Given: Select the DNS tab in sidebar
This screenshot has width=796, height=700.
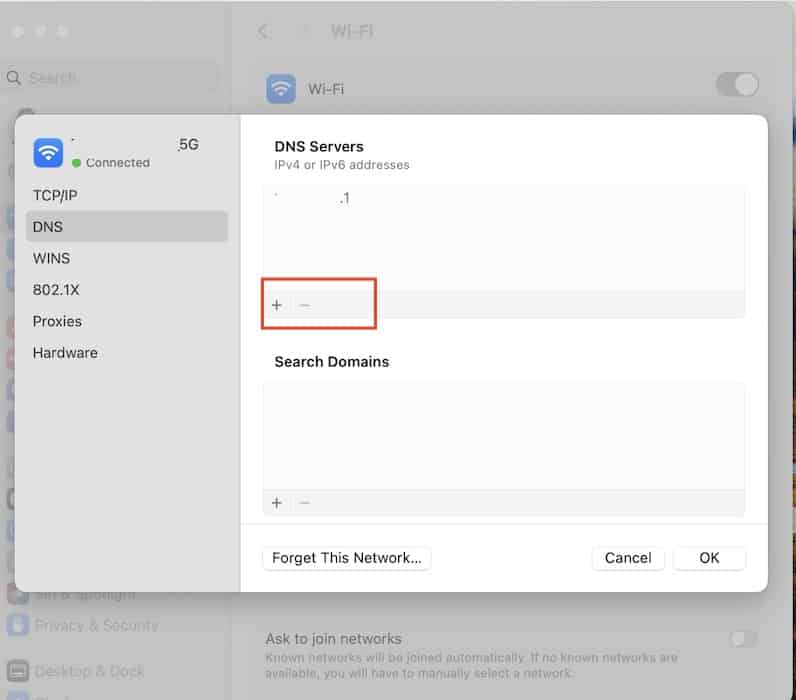Looking at the screenshot, I should (x=48, y=227).
